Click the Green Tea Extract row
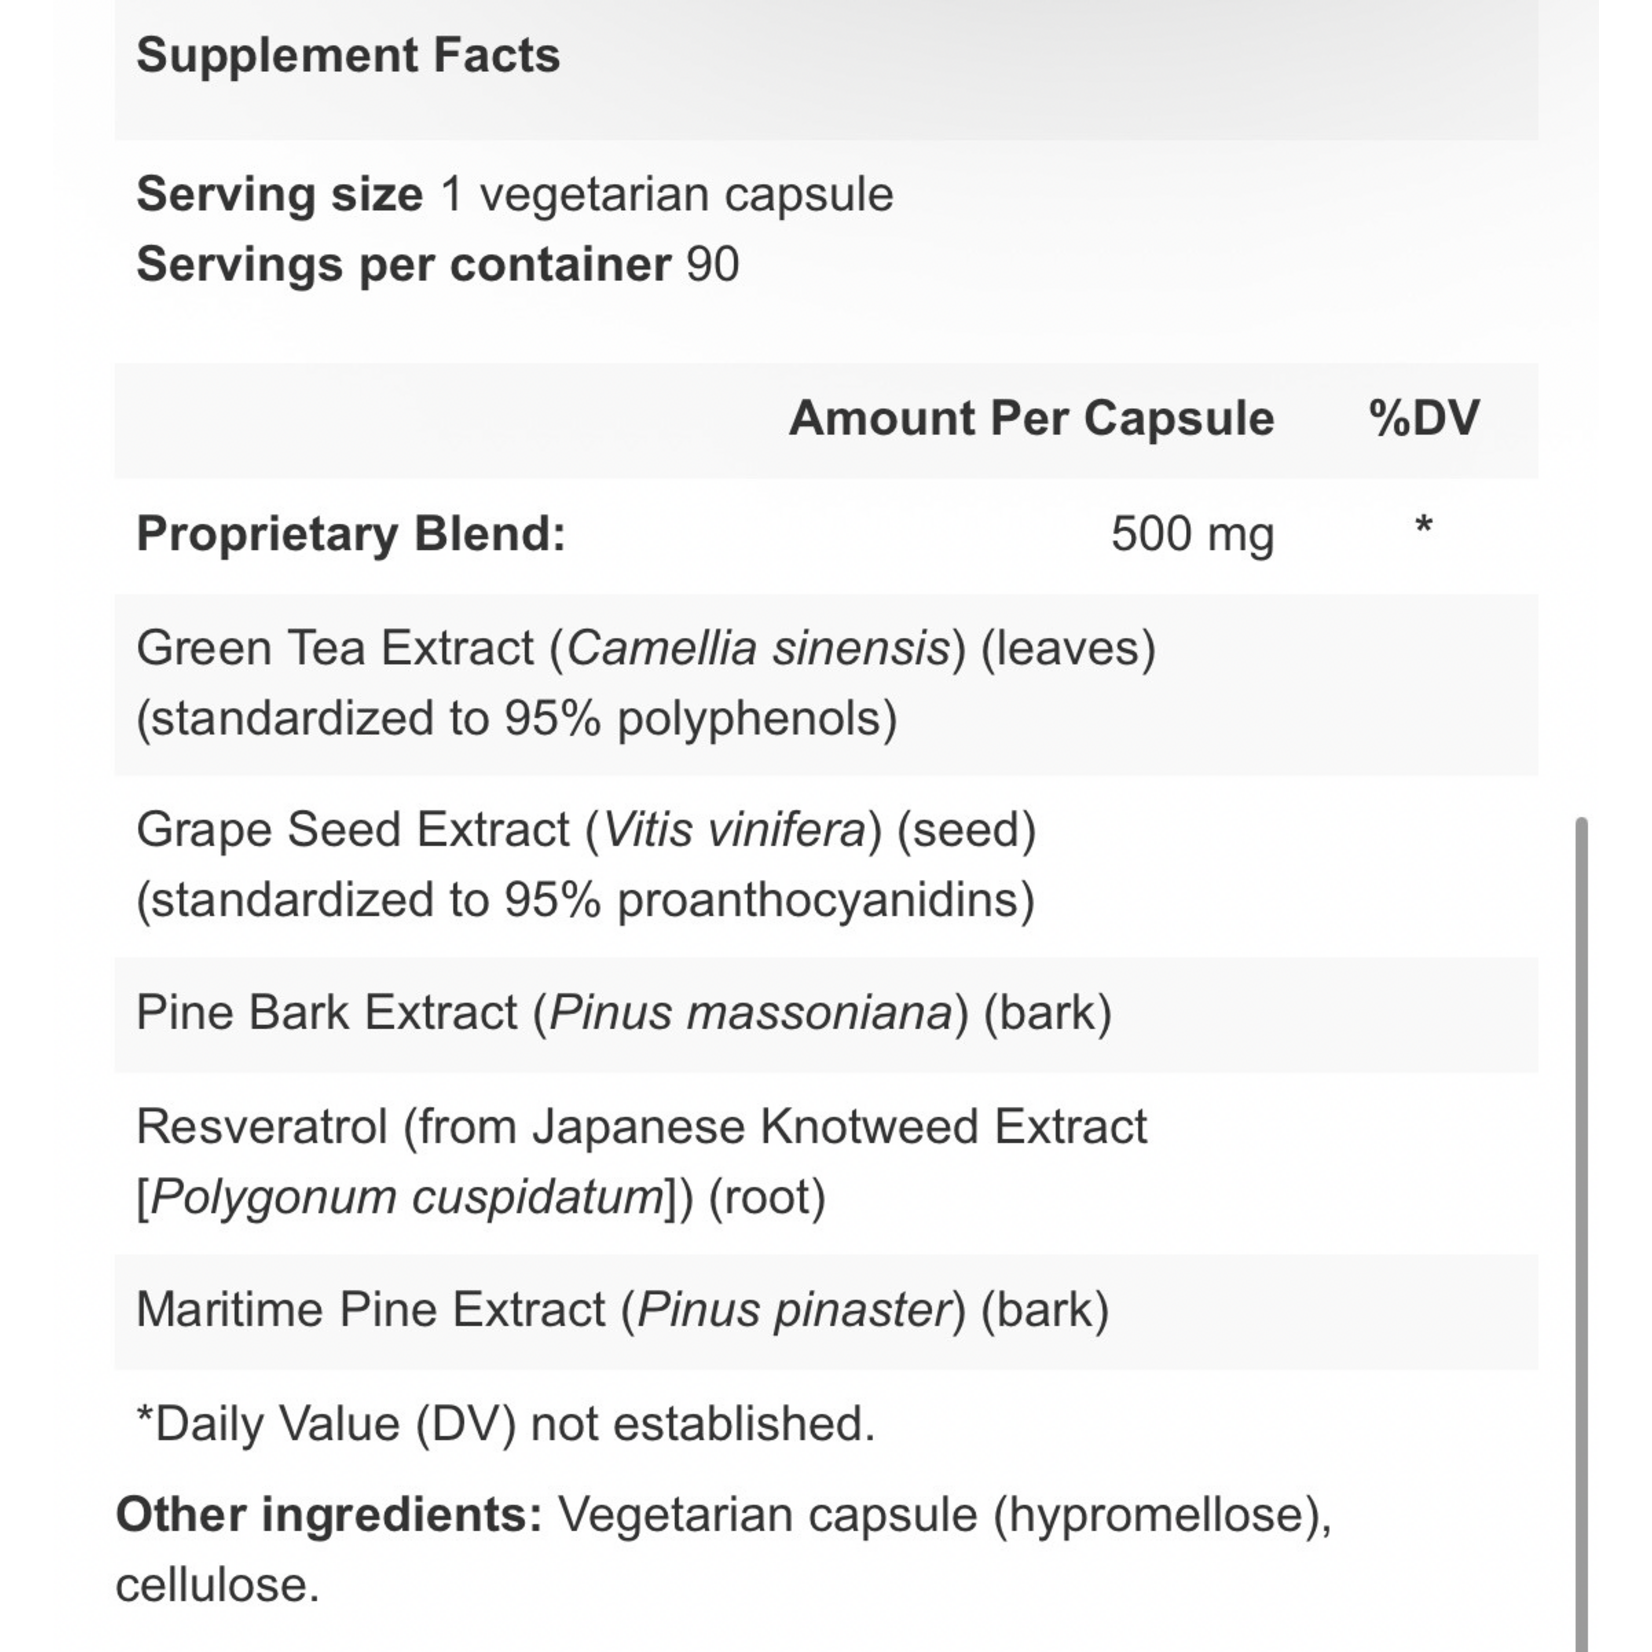 [x=826, y=685]
